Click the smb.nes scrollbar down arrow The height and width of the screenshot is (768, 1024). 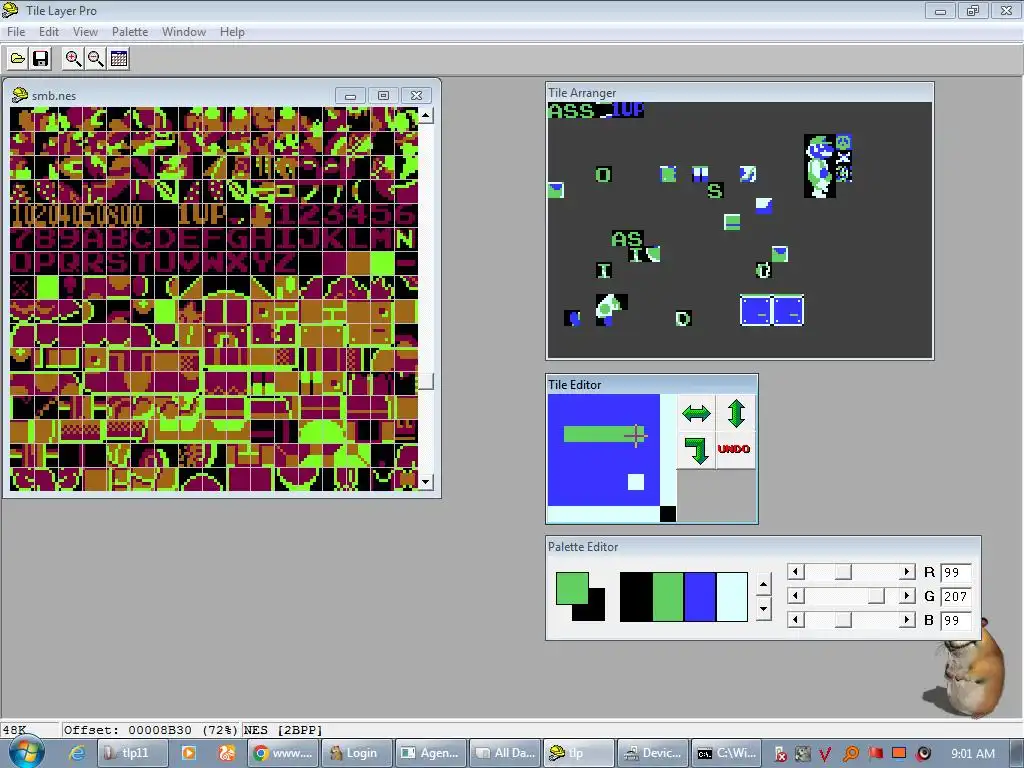(426, 483)
